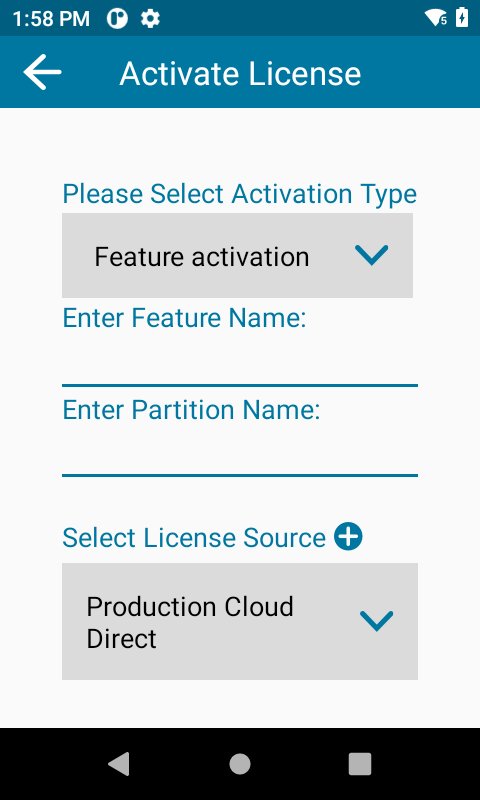Open recent apps with the square button

point(360,764)
